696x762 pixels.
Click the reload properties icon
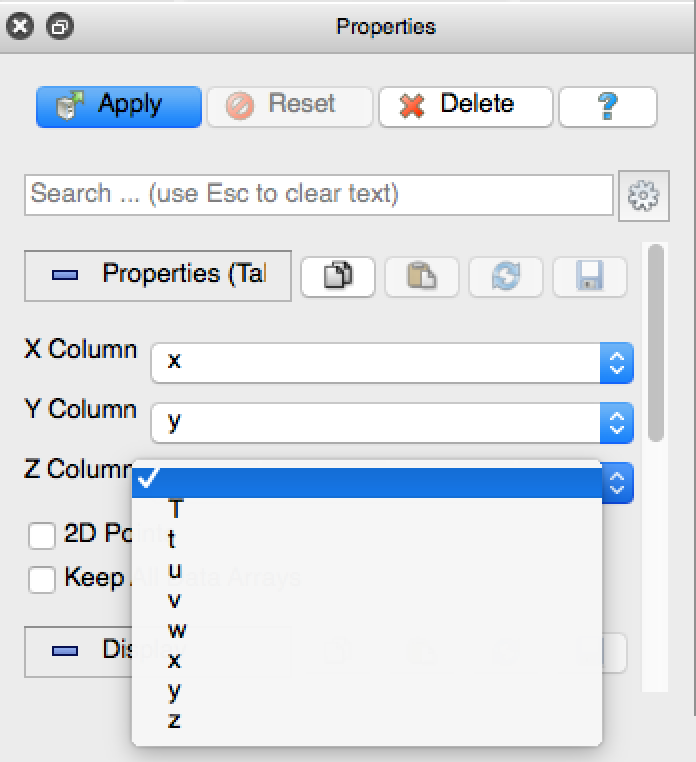505,277
